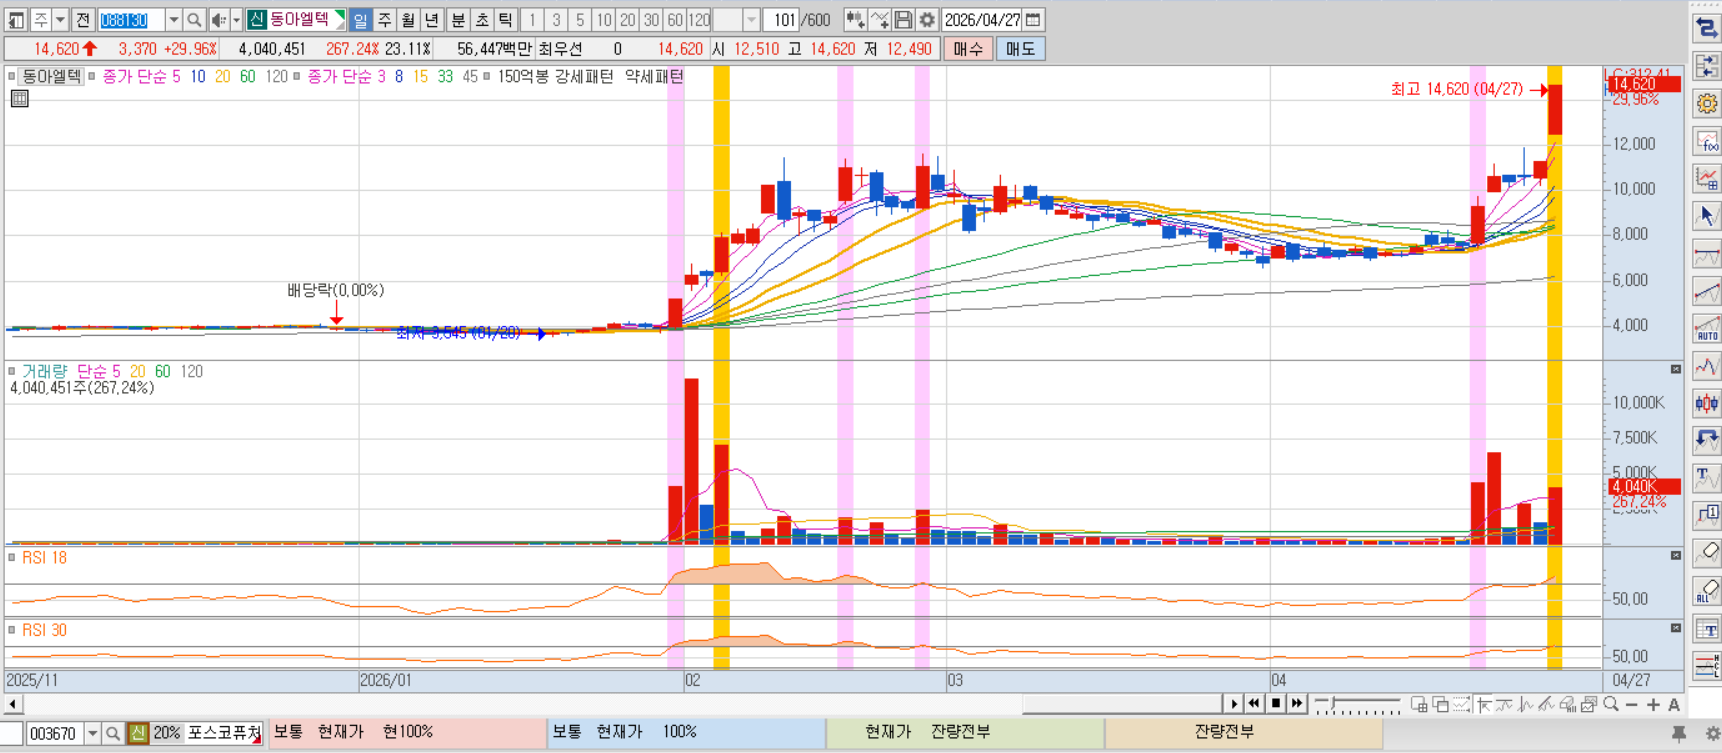This screenshot has width=1722, height=753.
Task: Open the 003670 code dropdown at bottom
Action: pos(92,734)
